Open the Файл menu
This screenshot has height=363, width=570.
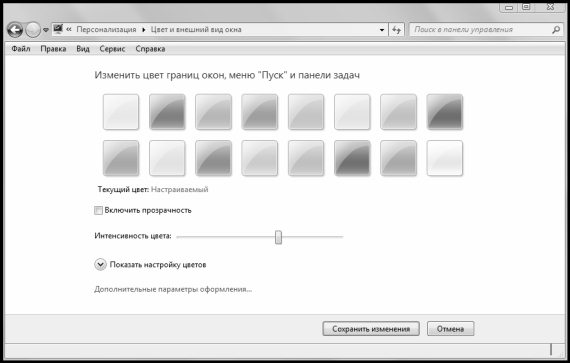(x=21, y=49)
